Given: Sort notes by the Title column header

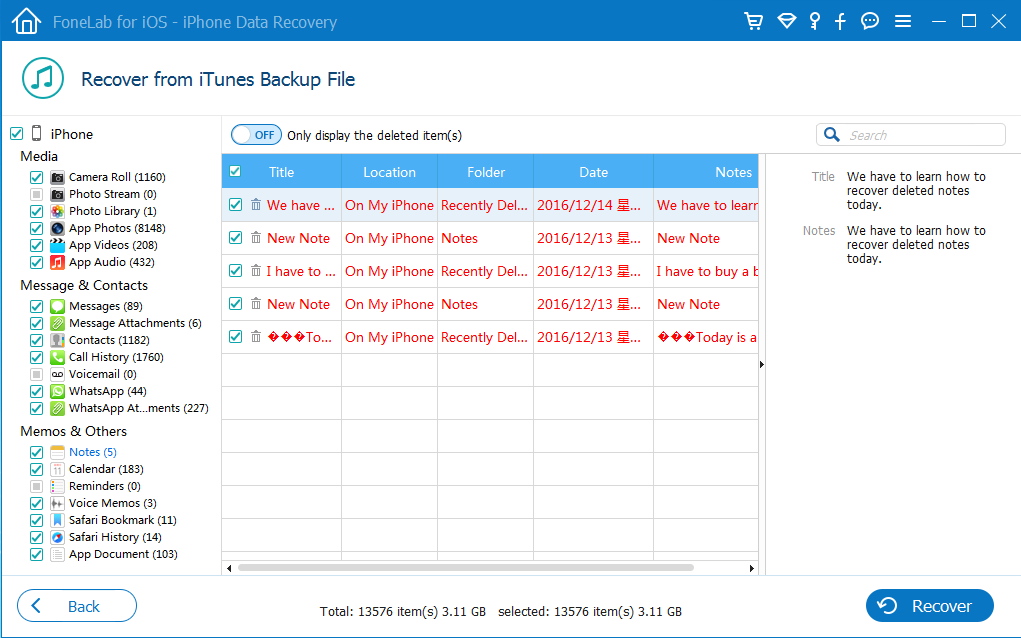Looking at the screenshot, I should [281, 172].
